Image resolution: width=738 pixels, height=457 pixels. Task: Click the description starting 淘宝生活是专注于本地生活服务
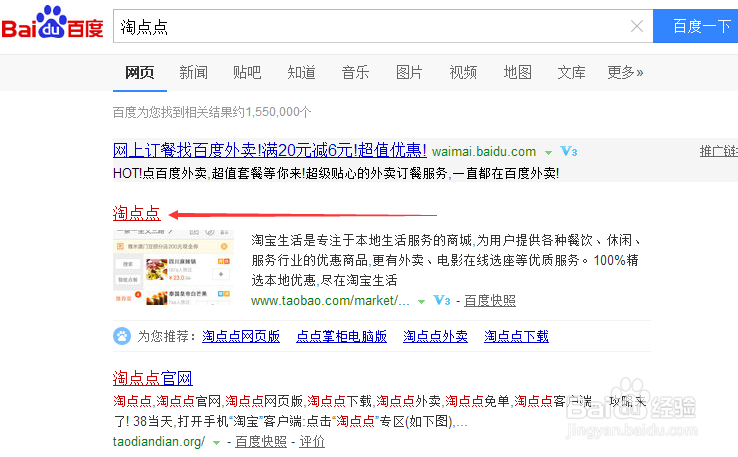click(446, 260)
